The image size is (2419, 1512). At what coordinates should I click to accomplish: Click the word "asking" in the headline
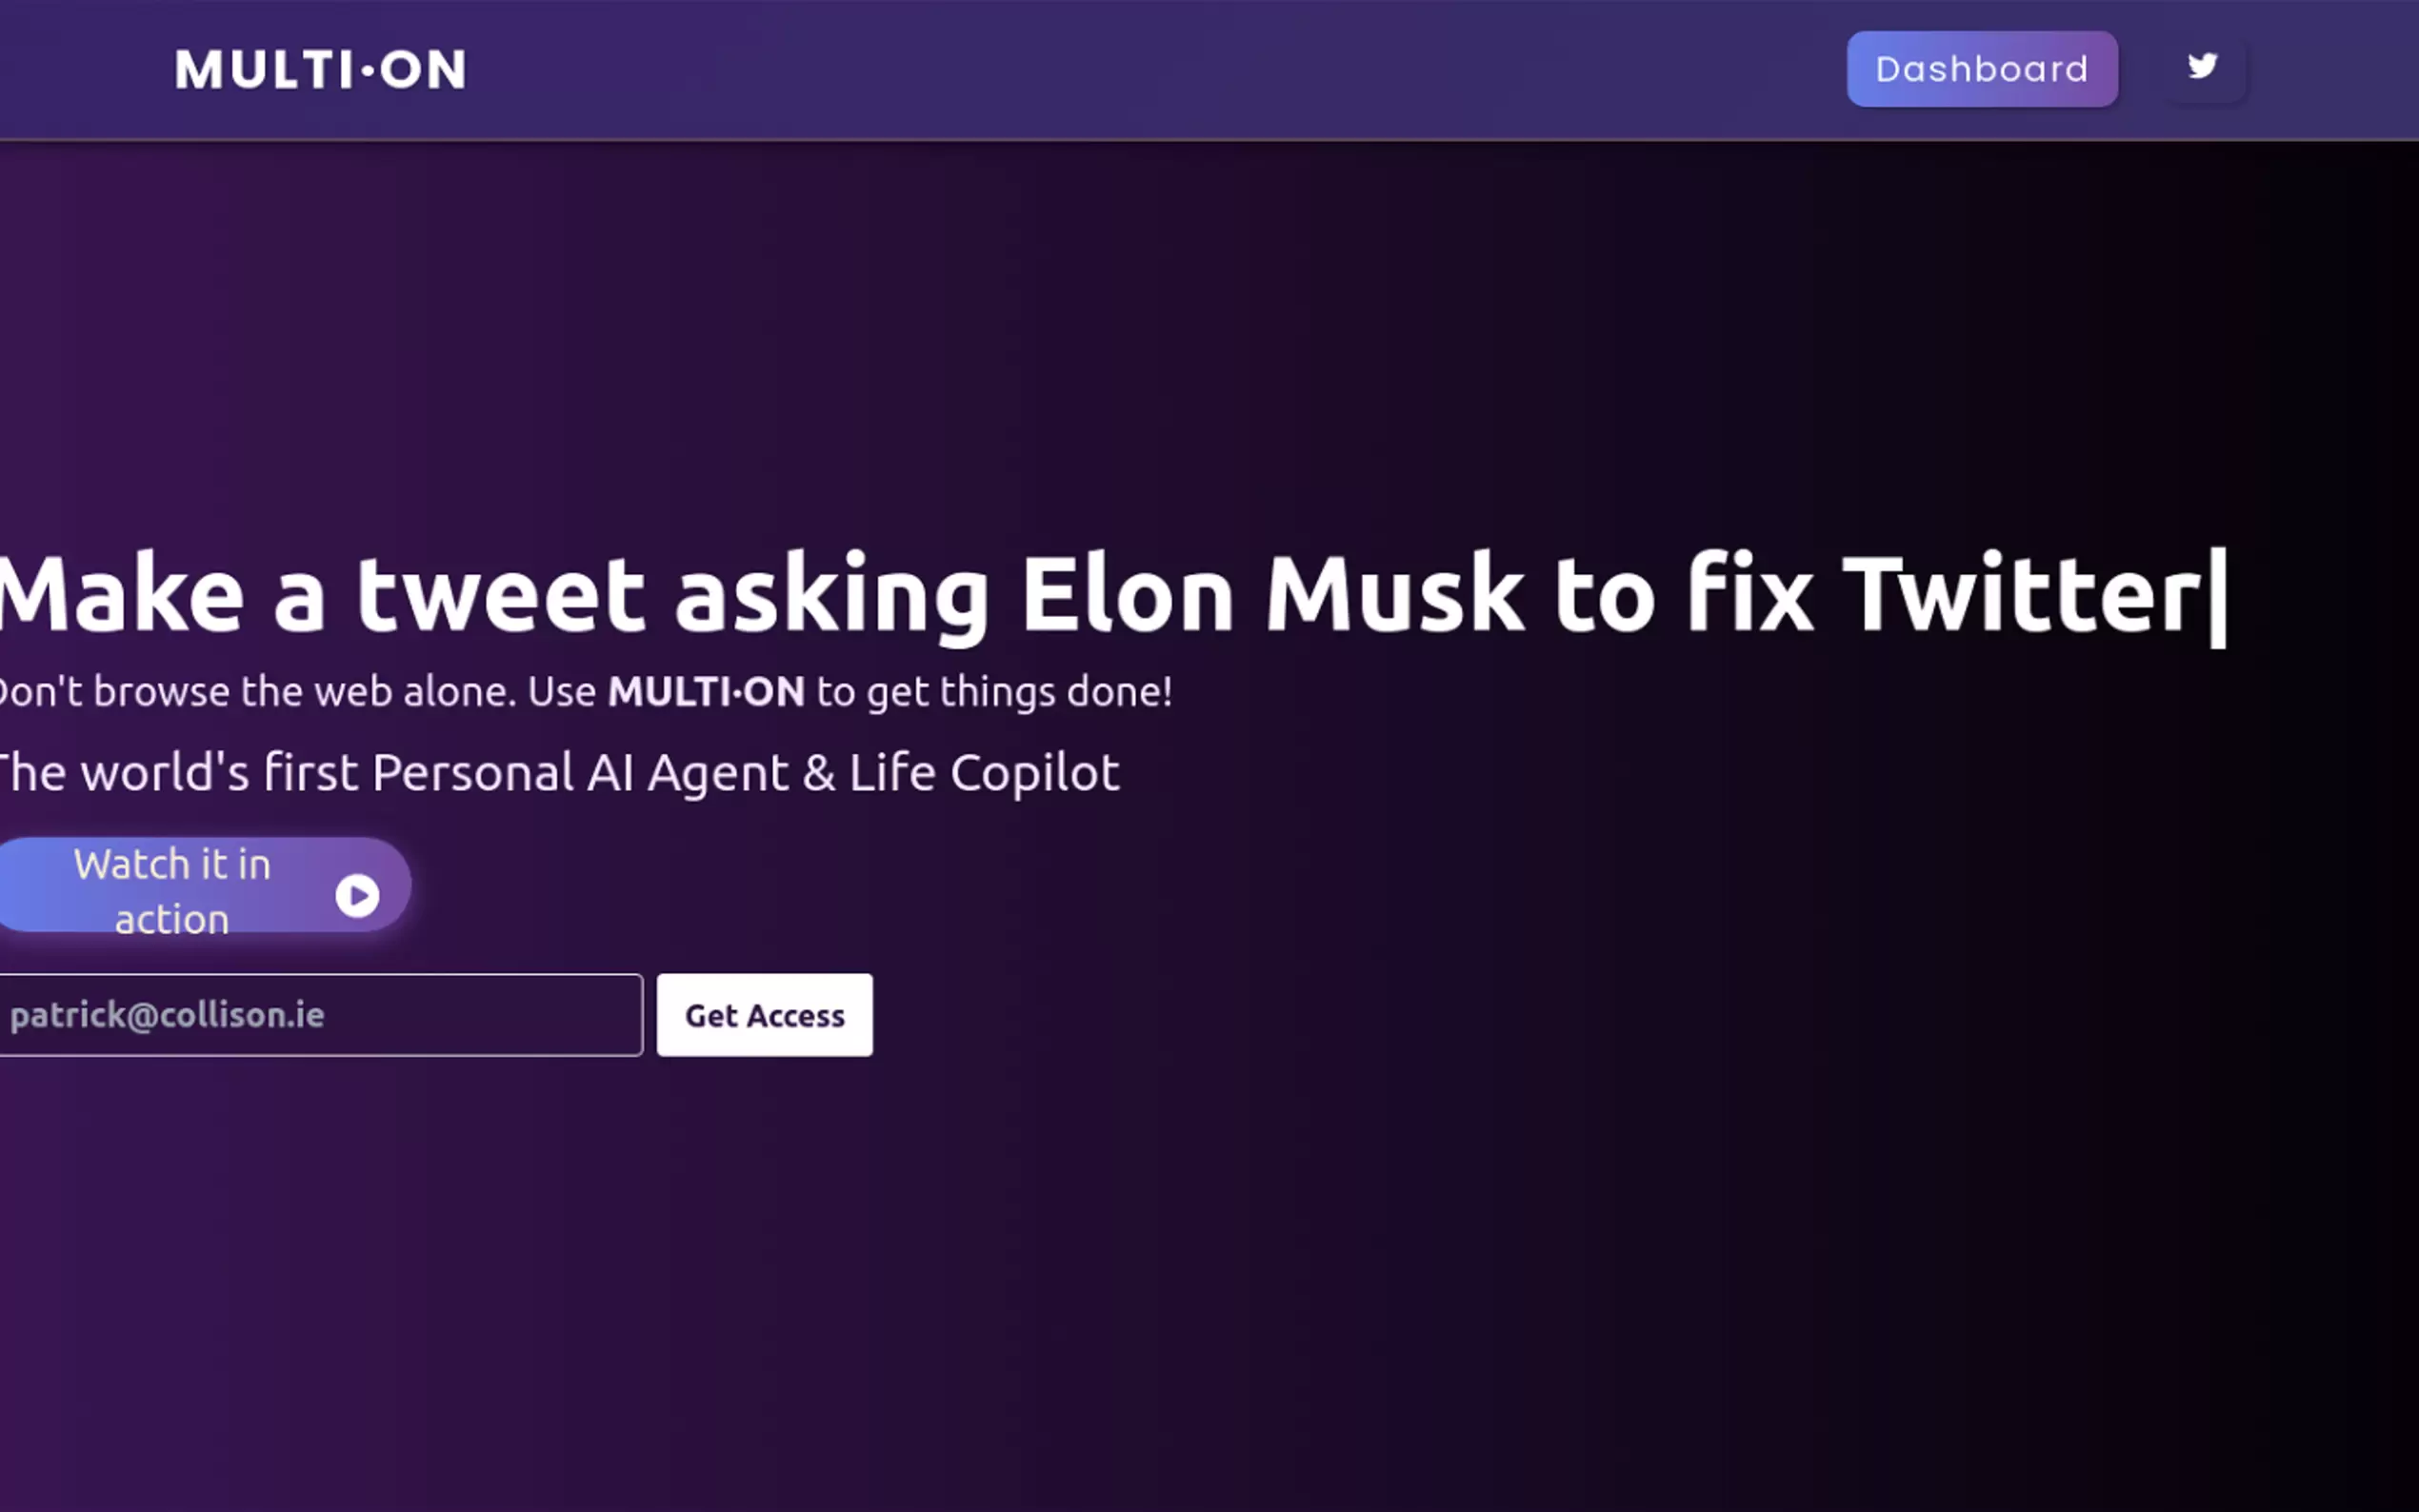pos(832,597)
